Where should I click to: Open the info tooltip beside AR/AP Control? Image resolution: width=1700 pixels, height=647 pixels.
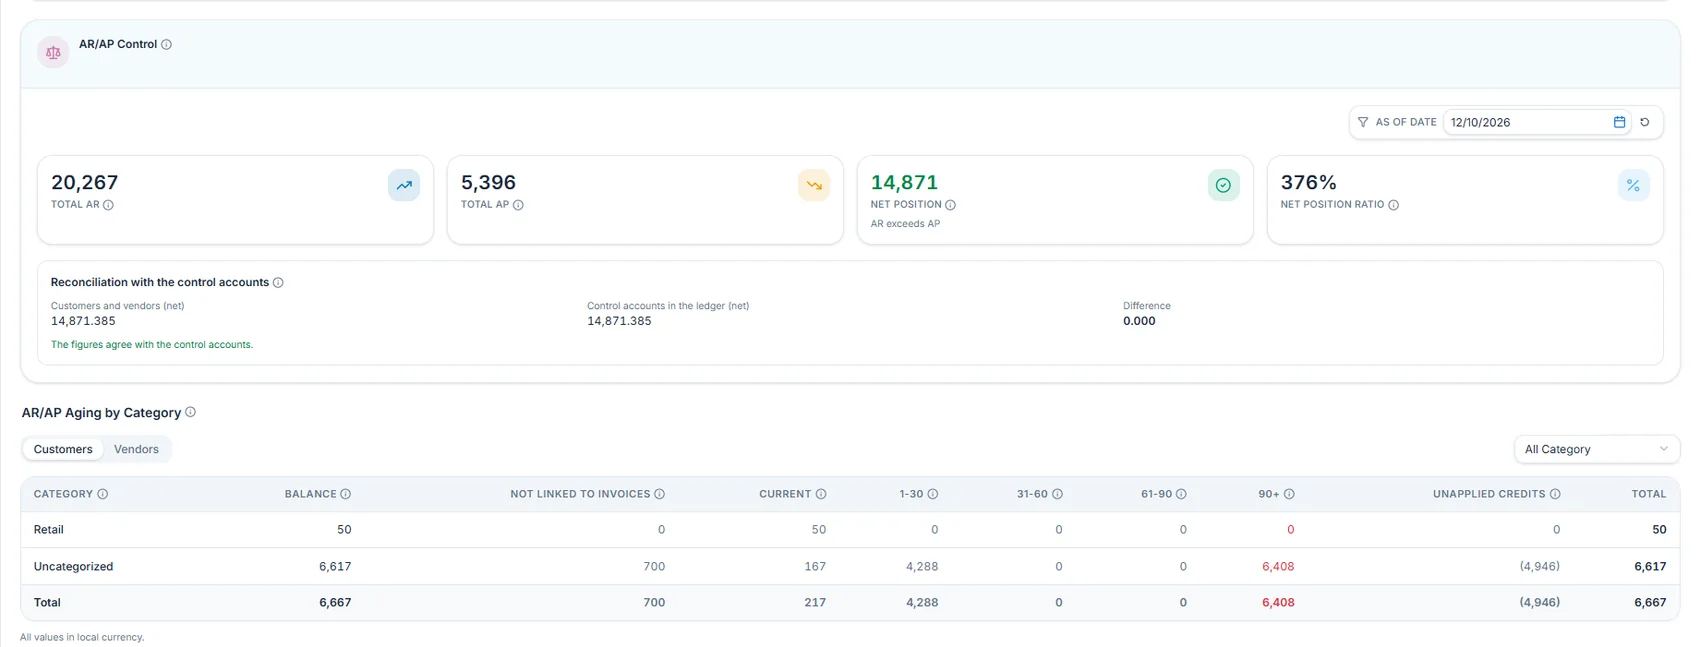pyautogui.click(x=167, y=44)
